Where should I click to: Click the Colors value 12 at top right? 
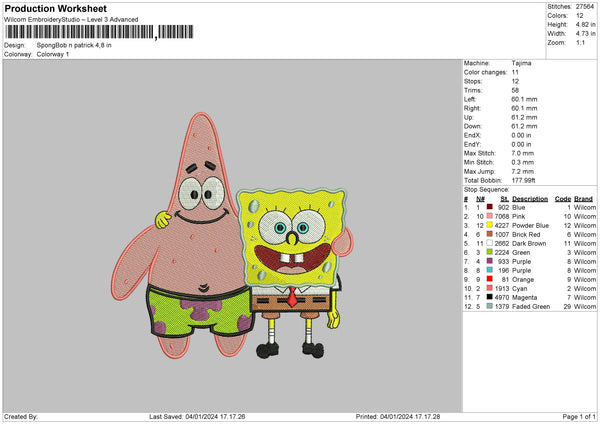pos(579,16)
